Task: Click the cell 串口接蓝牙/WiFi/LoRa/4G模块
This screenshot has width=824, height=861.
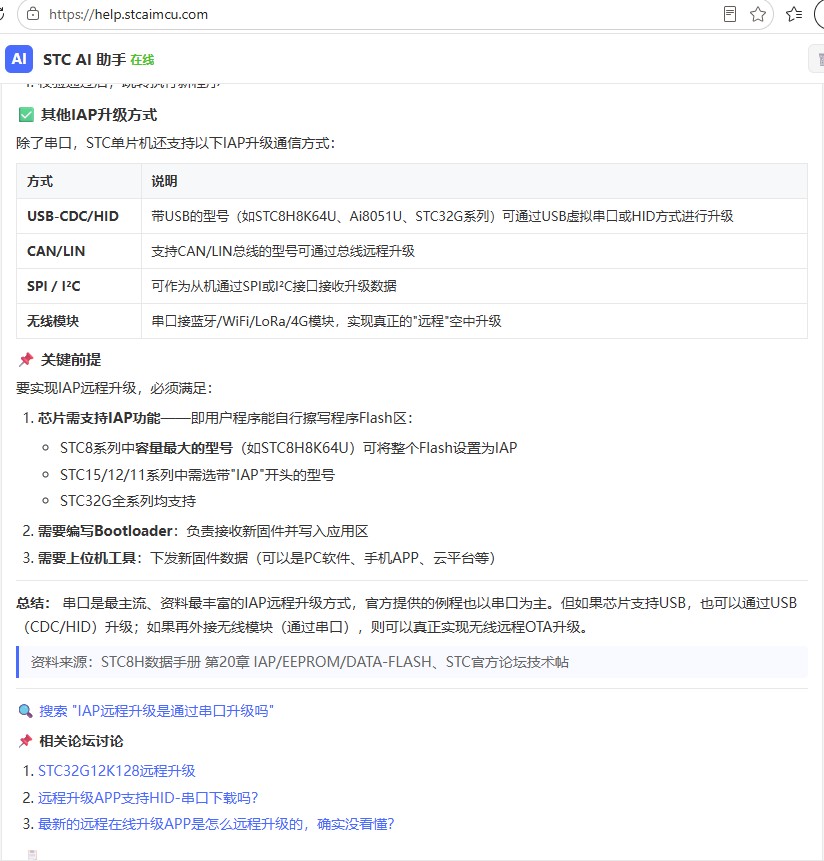Action: point(474,321)
